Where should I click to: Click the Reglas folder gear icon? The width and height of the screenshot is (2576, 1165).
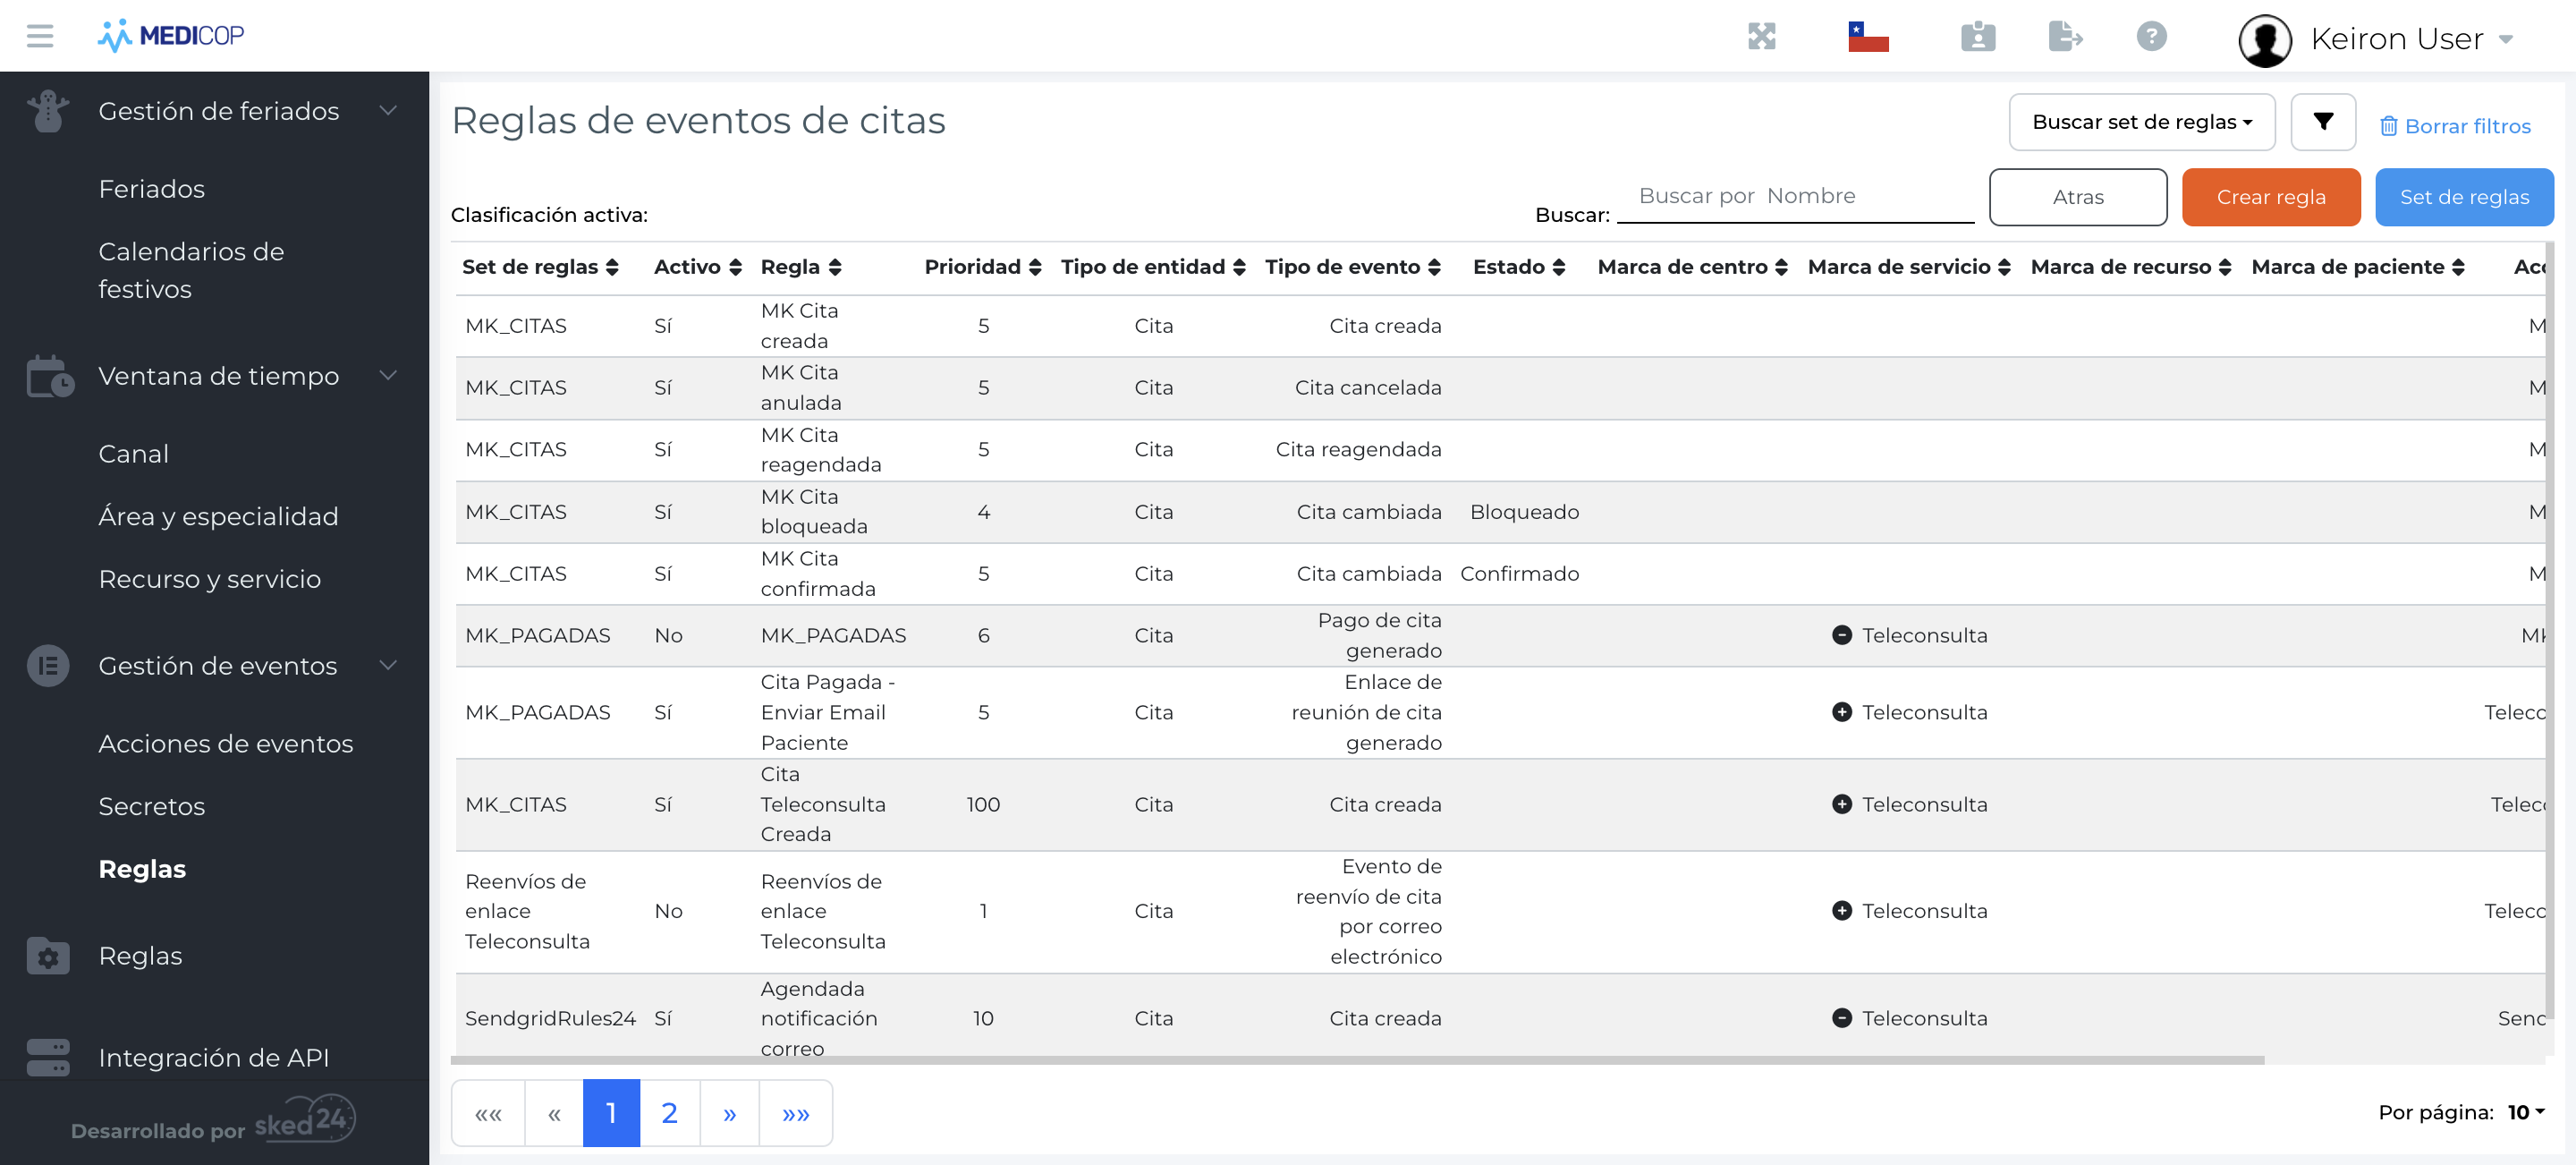48,956
